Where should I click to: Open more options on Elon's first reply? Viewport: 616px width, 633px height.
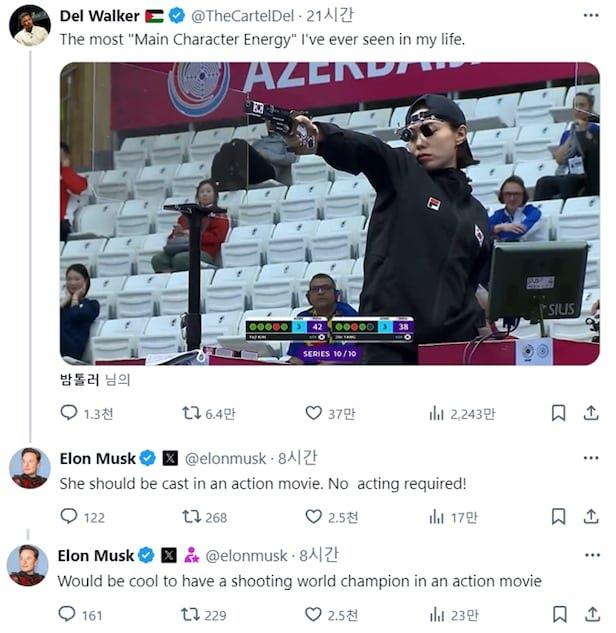590,458
